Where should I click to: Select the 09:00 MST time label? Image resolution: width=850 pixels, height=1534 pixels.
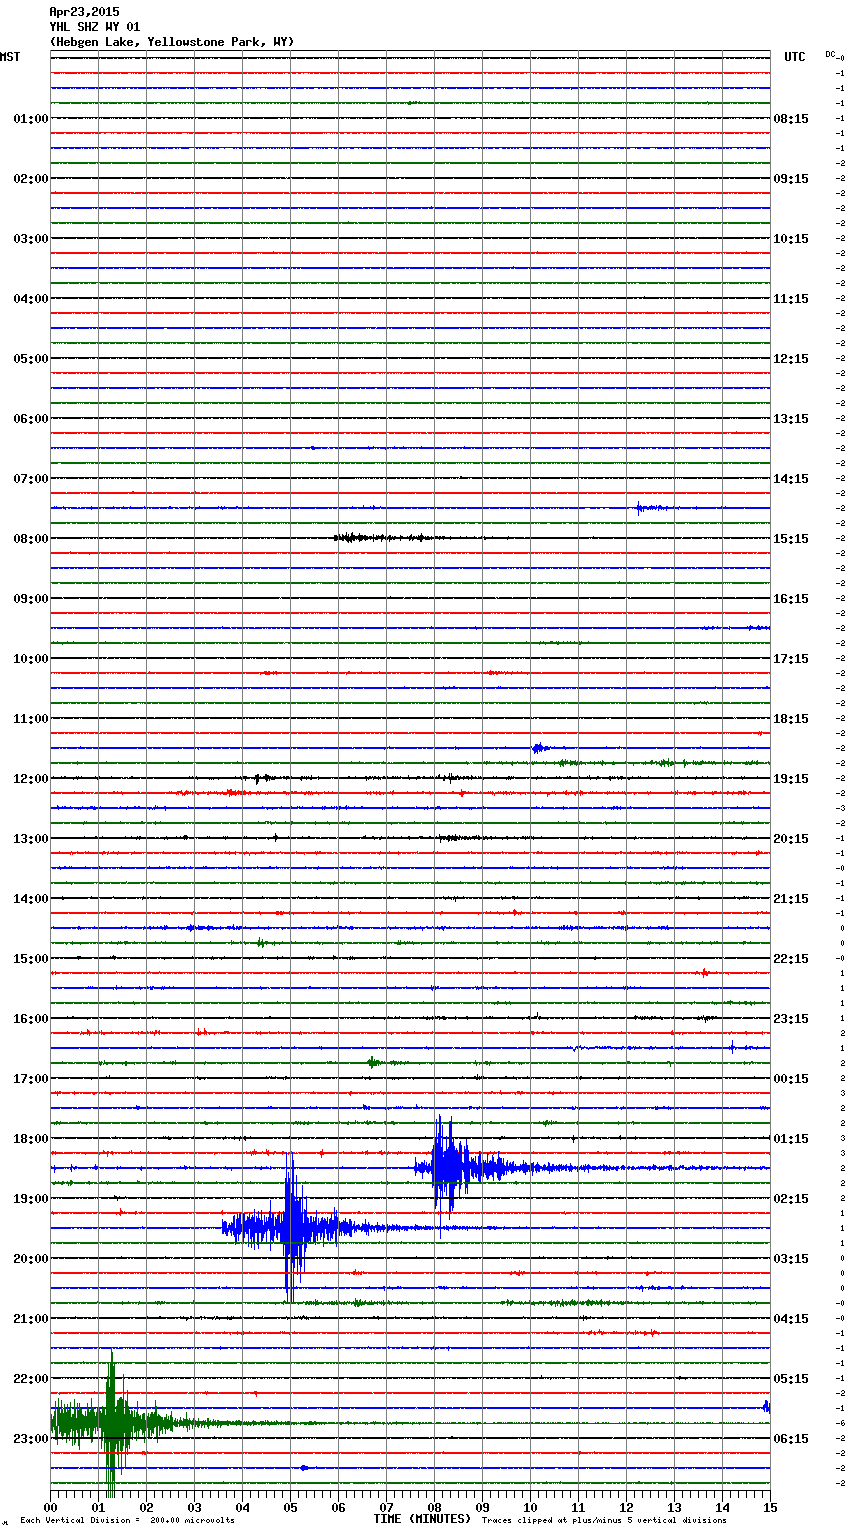31,598
